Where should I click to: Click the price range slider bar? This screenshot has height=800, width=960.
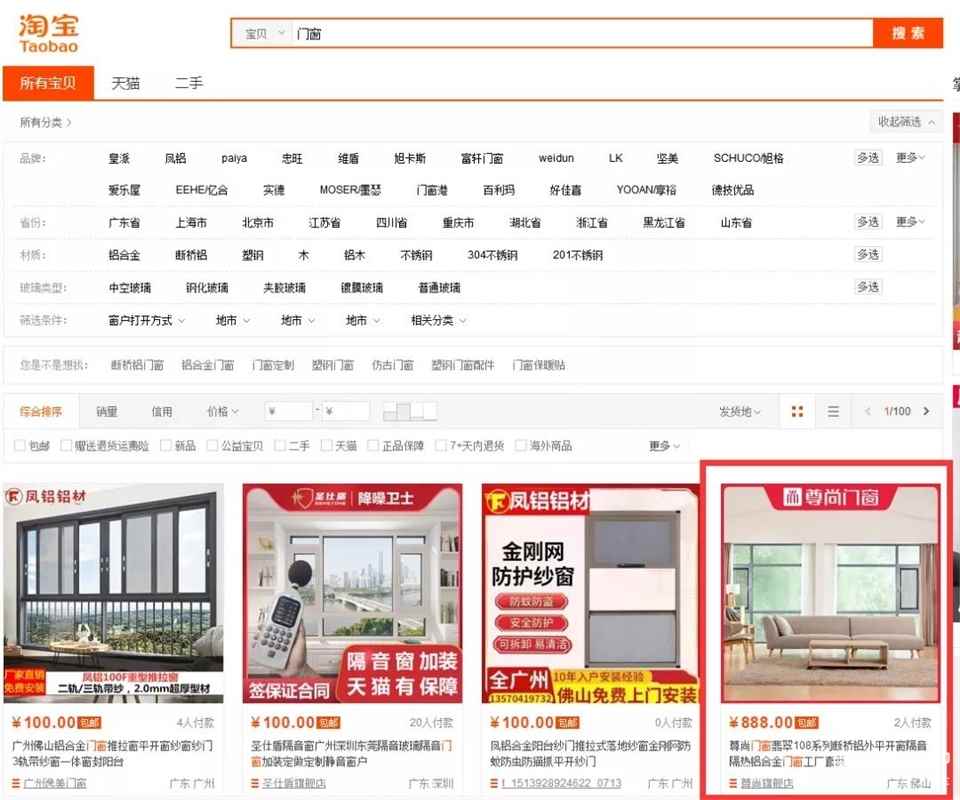coord(410,411)
